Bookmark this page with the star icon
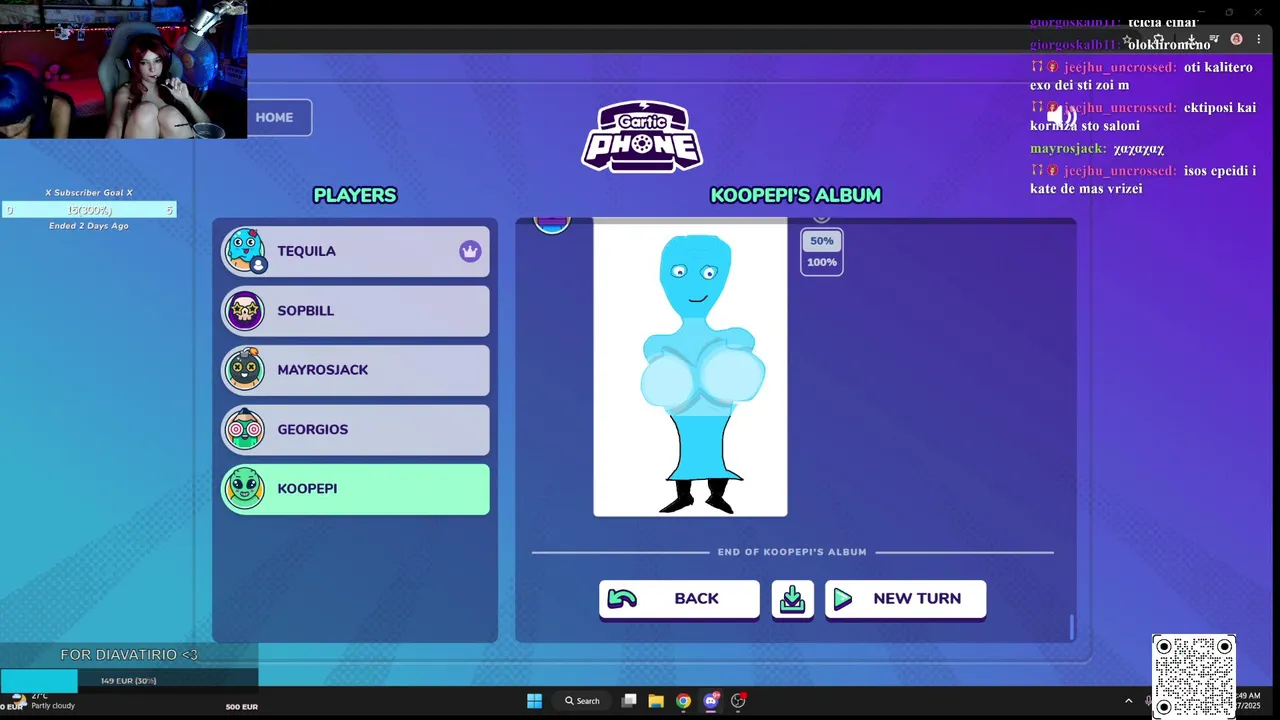 (1127, 40)
